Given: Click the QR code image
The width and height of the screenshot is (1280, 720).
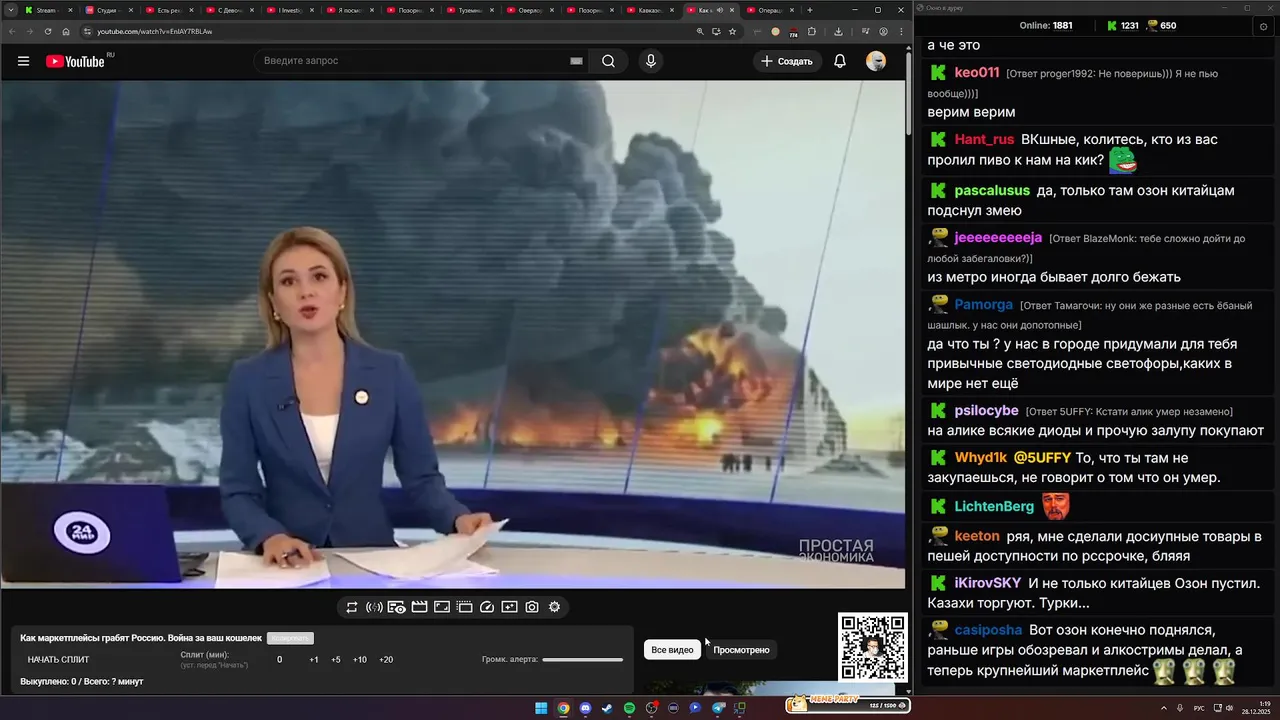Looking at the screenshot, I should [873, 647].
